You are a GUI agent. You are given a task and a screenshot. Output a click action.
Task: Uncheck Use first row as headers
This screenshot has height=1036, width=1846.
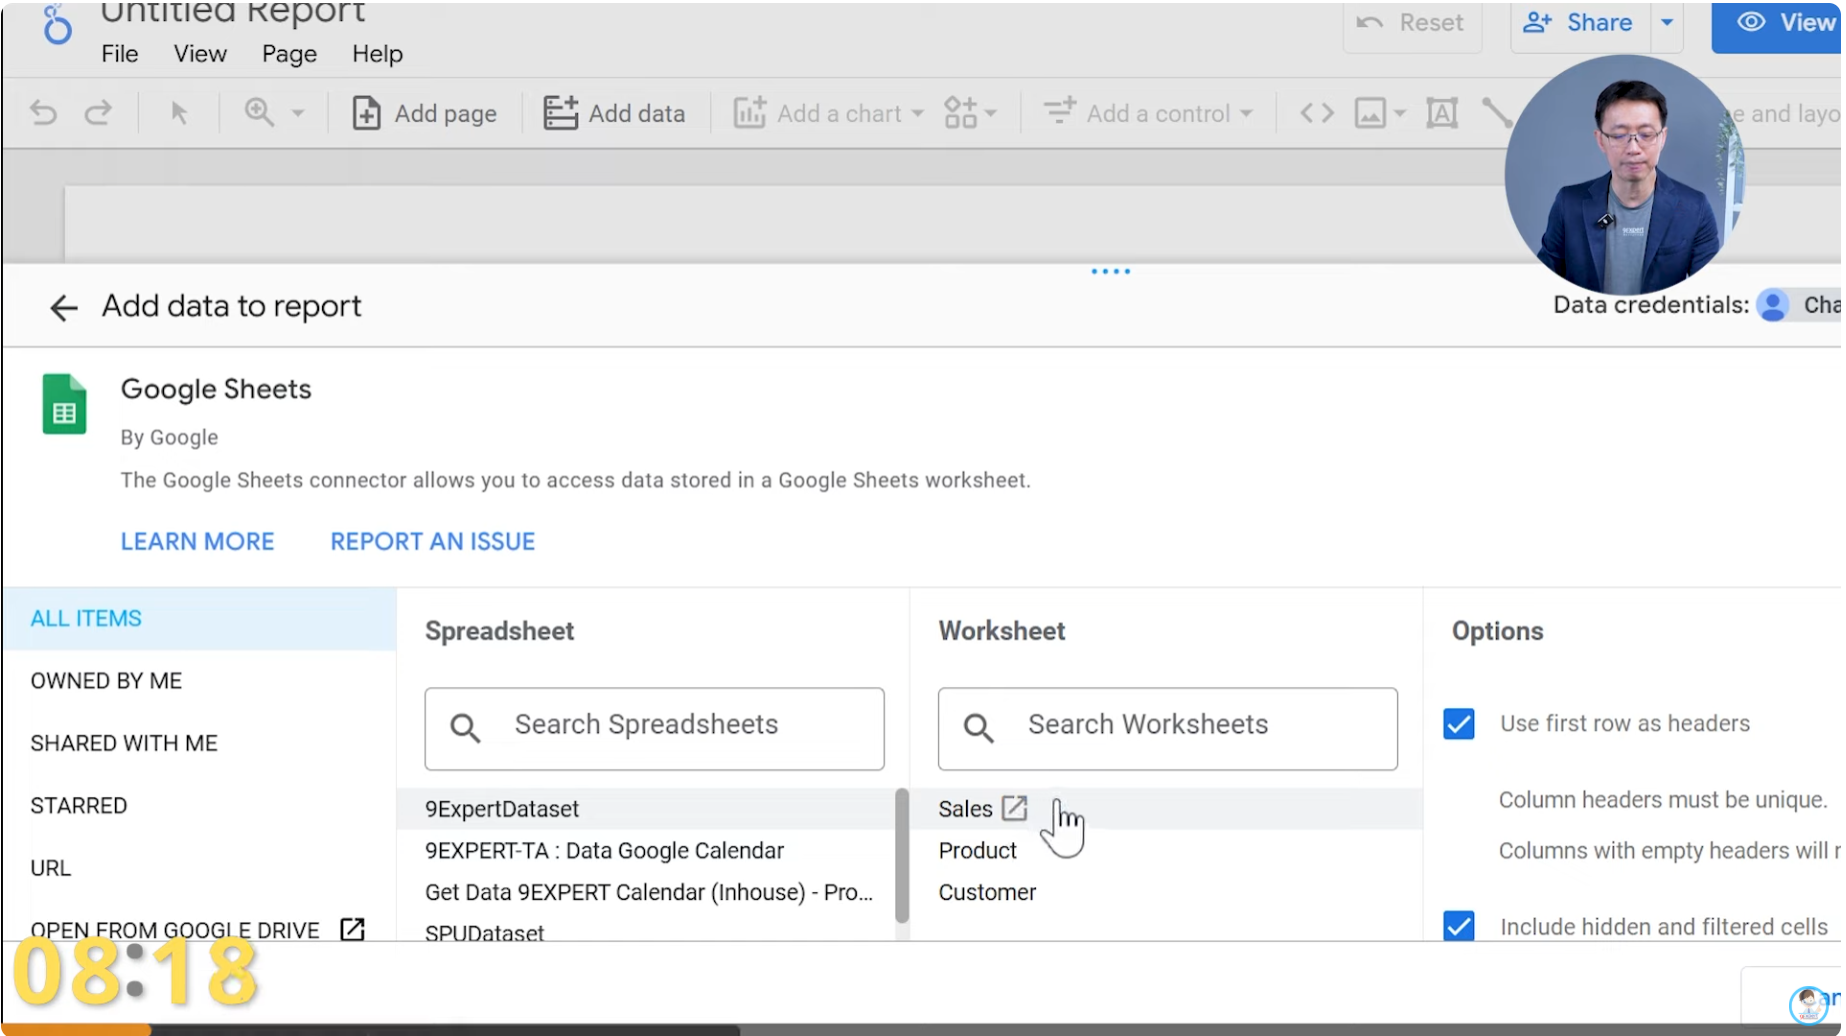click(x=1459, y=723)
